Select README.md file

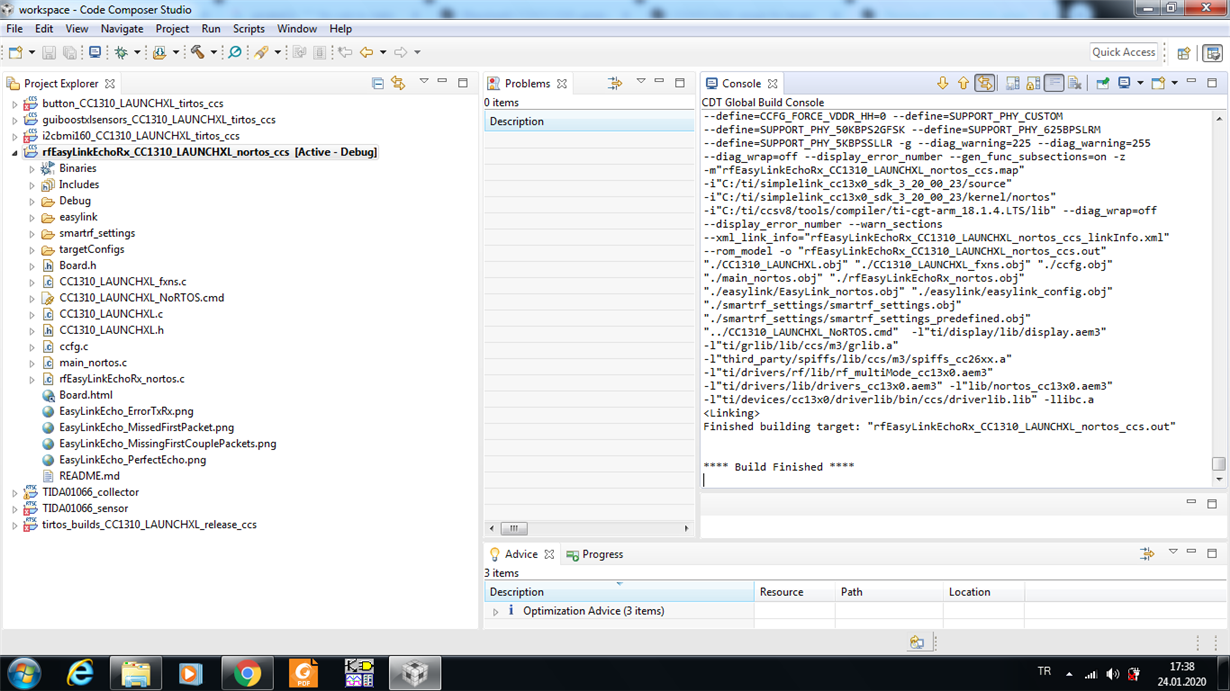pos(89,476)
